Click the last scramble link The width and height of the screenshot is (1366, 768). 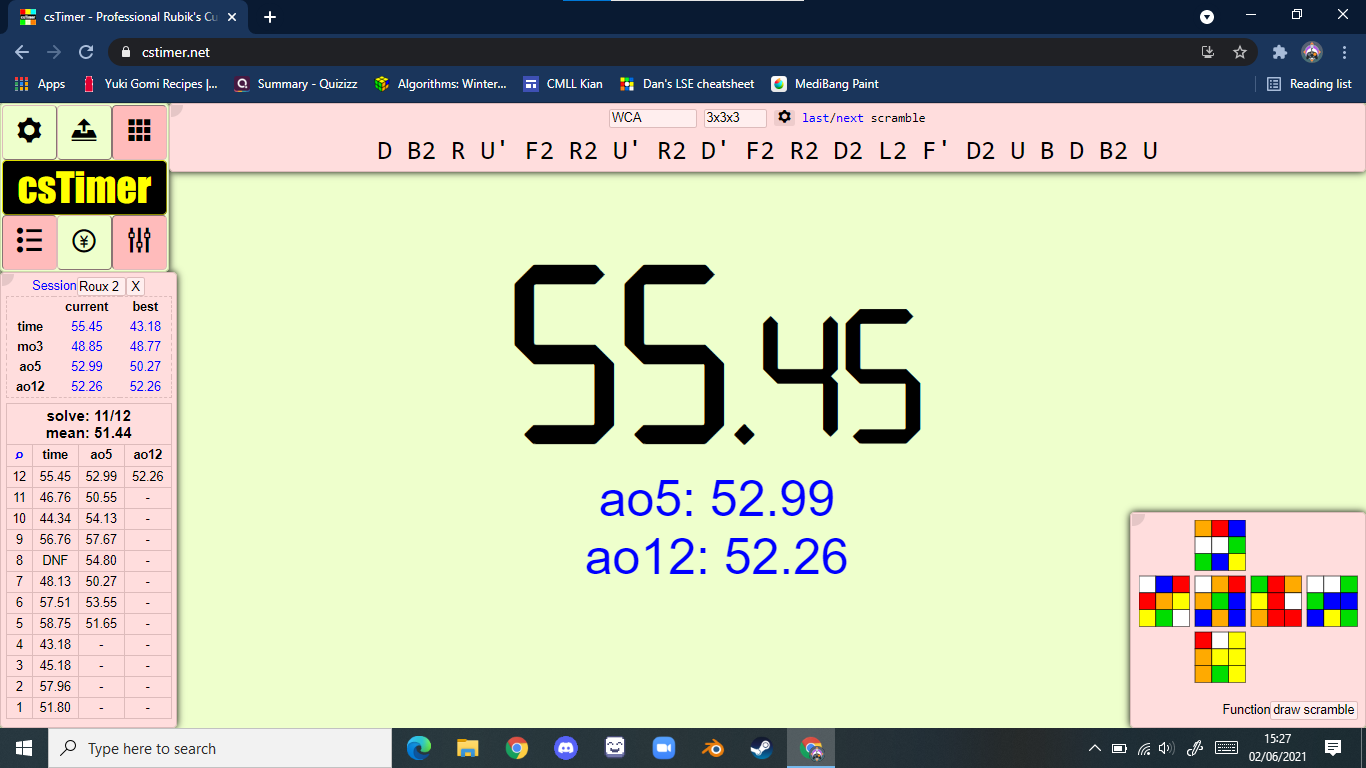(x=815, y=118)
